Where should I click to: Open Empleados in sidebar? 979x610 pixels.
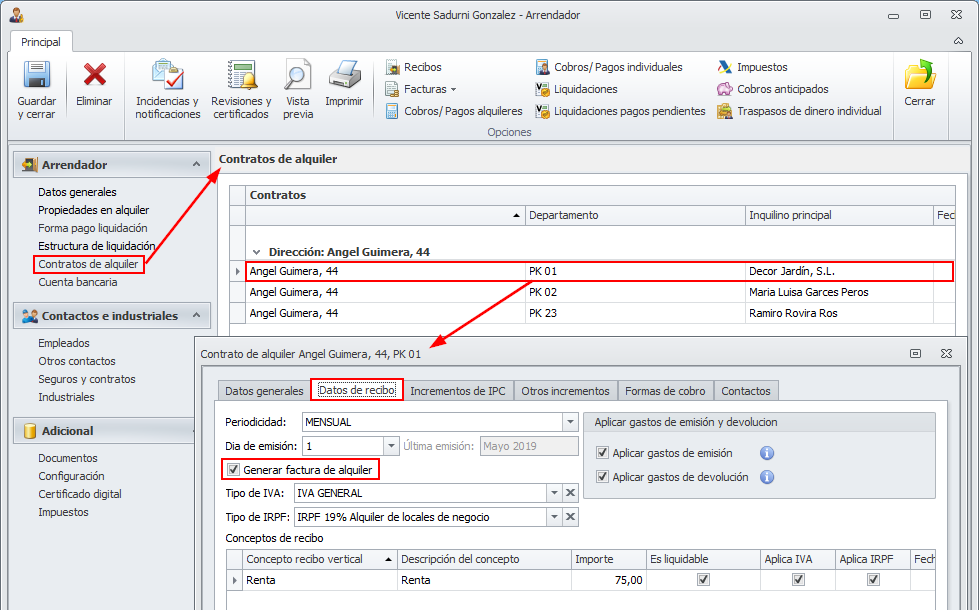pos(64,343)
